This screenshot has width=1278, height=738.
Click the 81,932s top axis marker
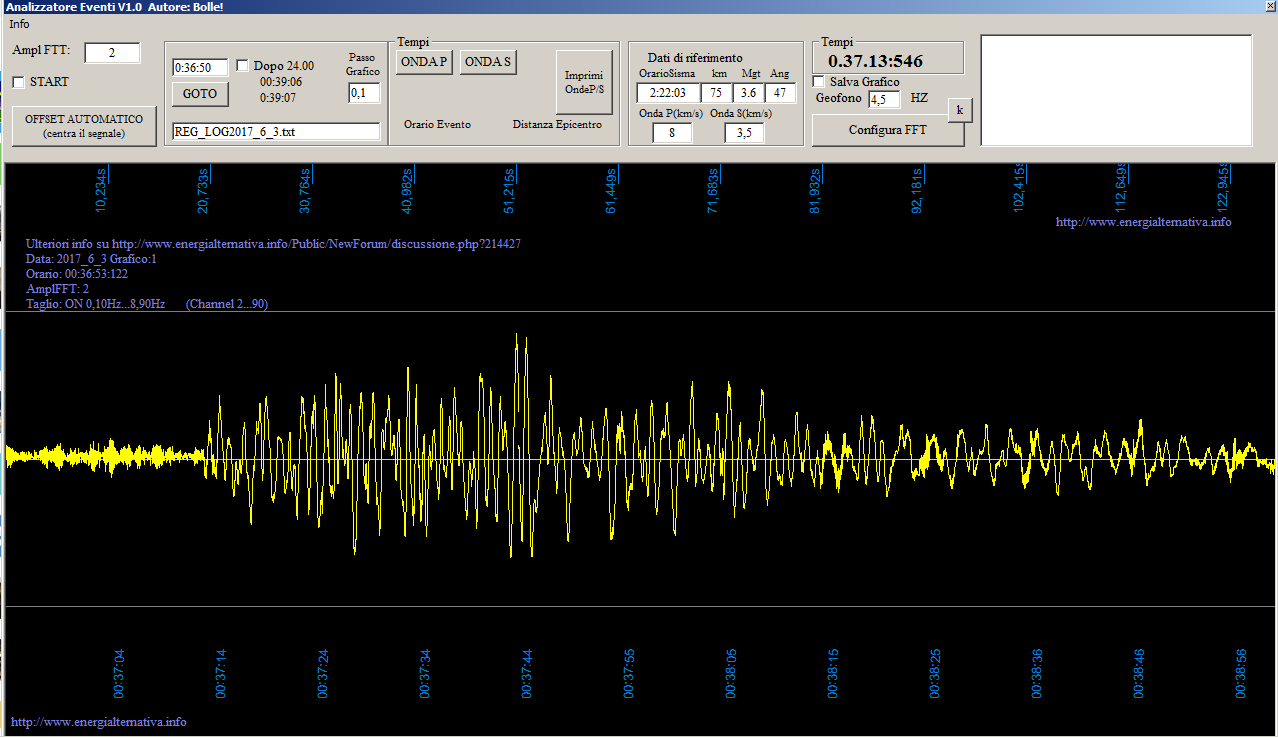815,190
